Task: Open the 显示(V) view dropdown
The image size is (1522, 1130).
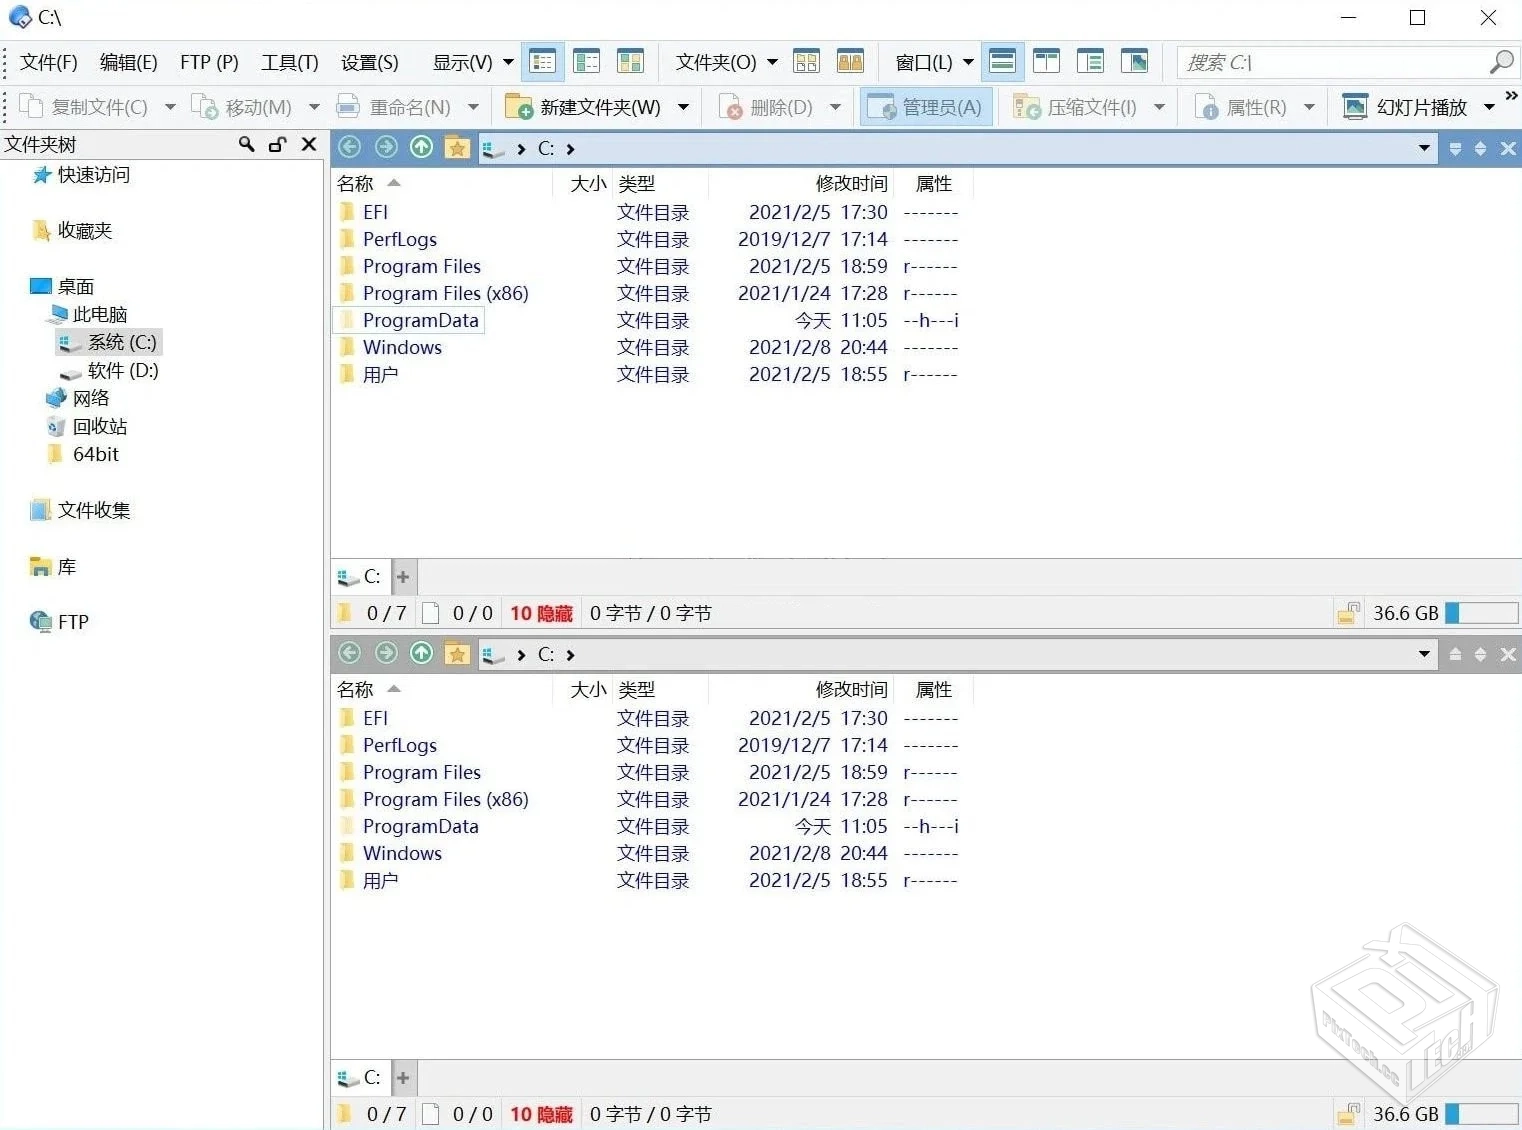Action: [470, 61]
